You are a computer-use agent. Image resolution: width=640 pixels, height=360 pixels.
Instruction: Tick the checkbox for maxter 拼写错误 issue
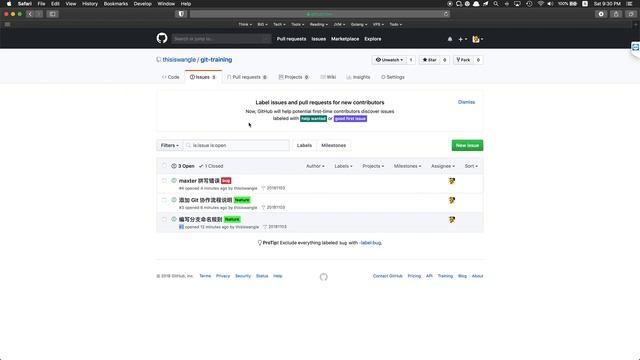(x=164, y=180)
